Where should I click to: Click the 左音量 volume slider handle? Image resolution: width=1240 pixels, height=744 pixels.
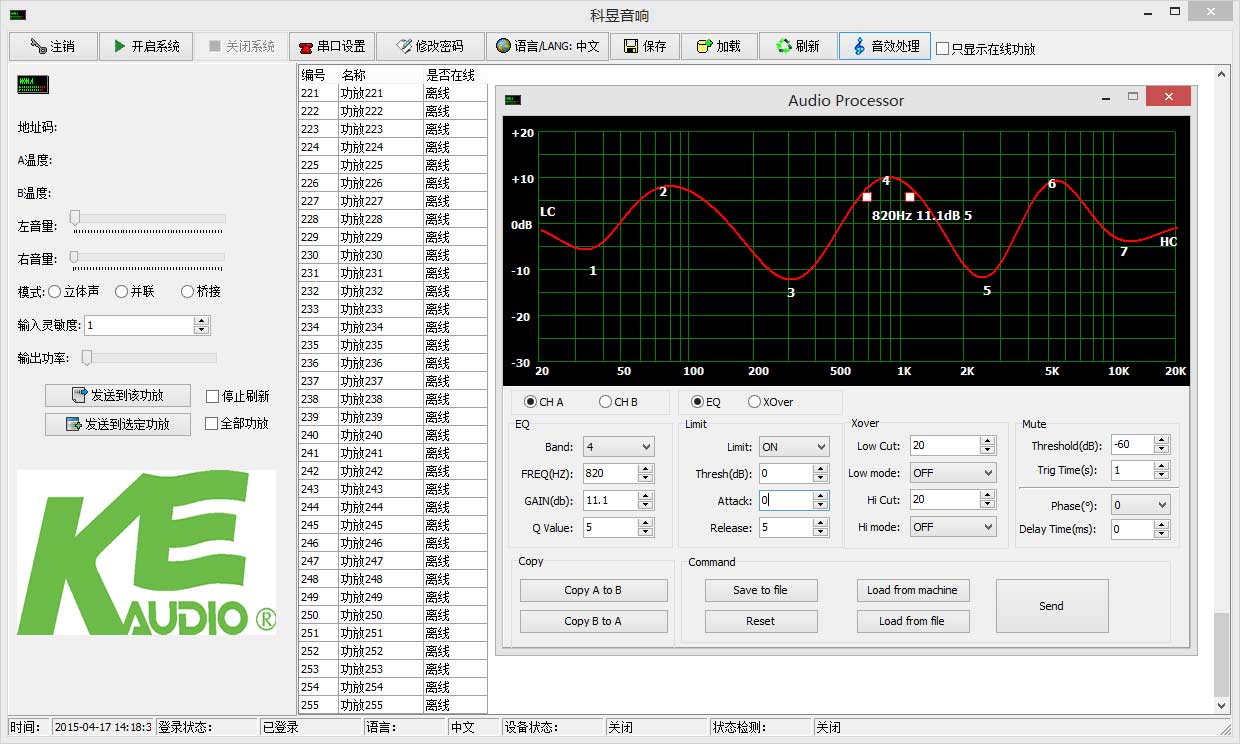(74, 217)
